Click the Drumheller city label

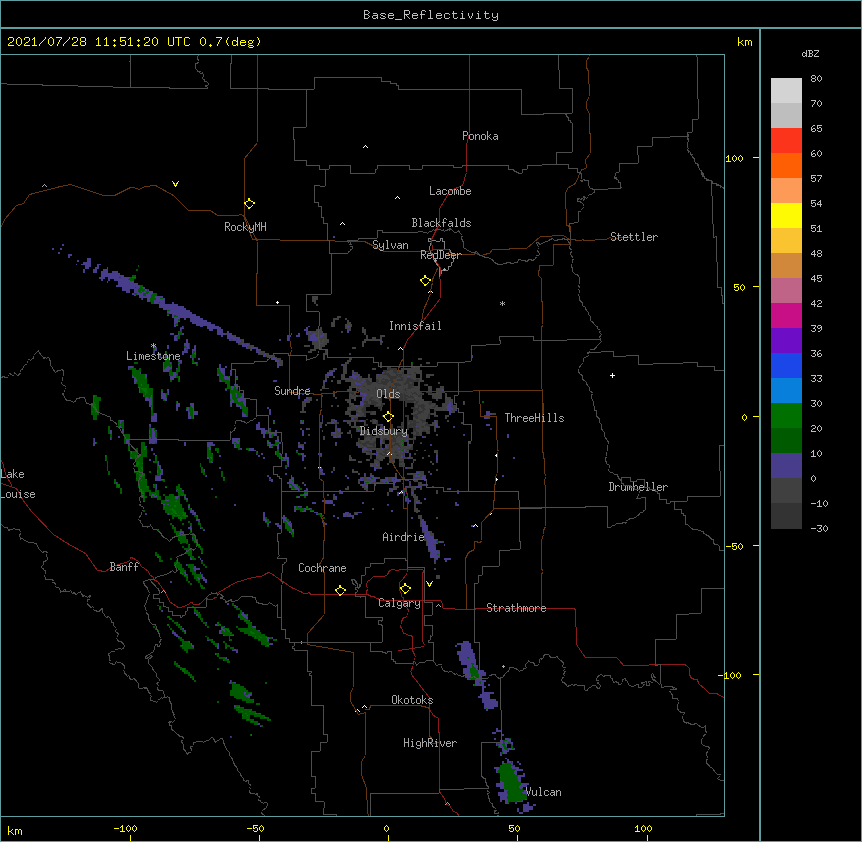click(x=638, y=487)
